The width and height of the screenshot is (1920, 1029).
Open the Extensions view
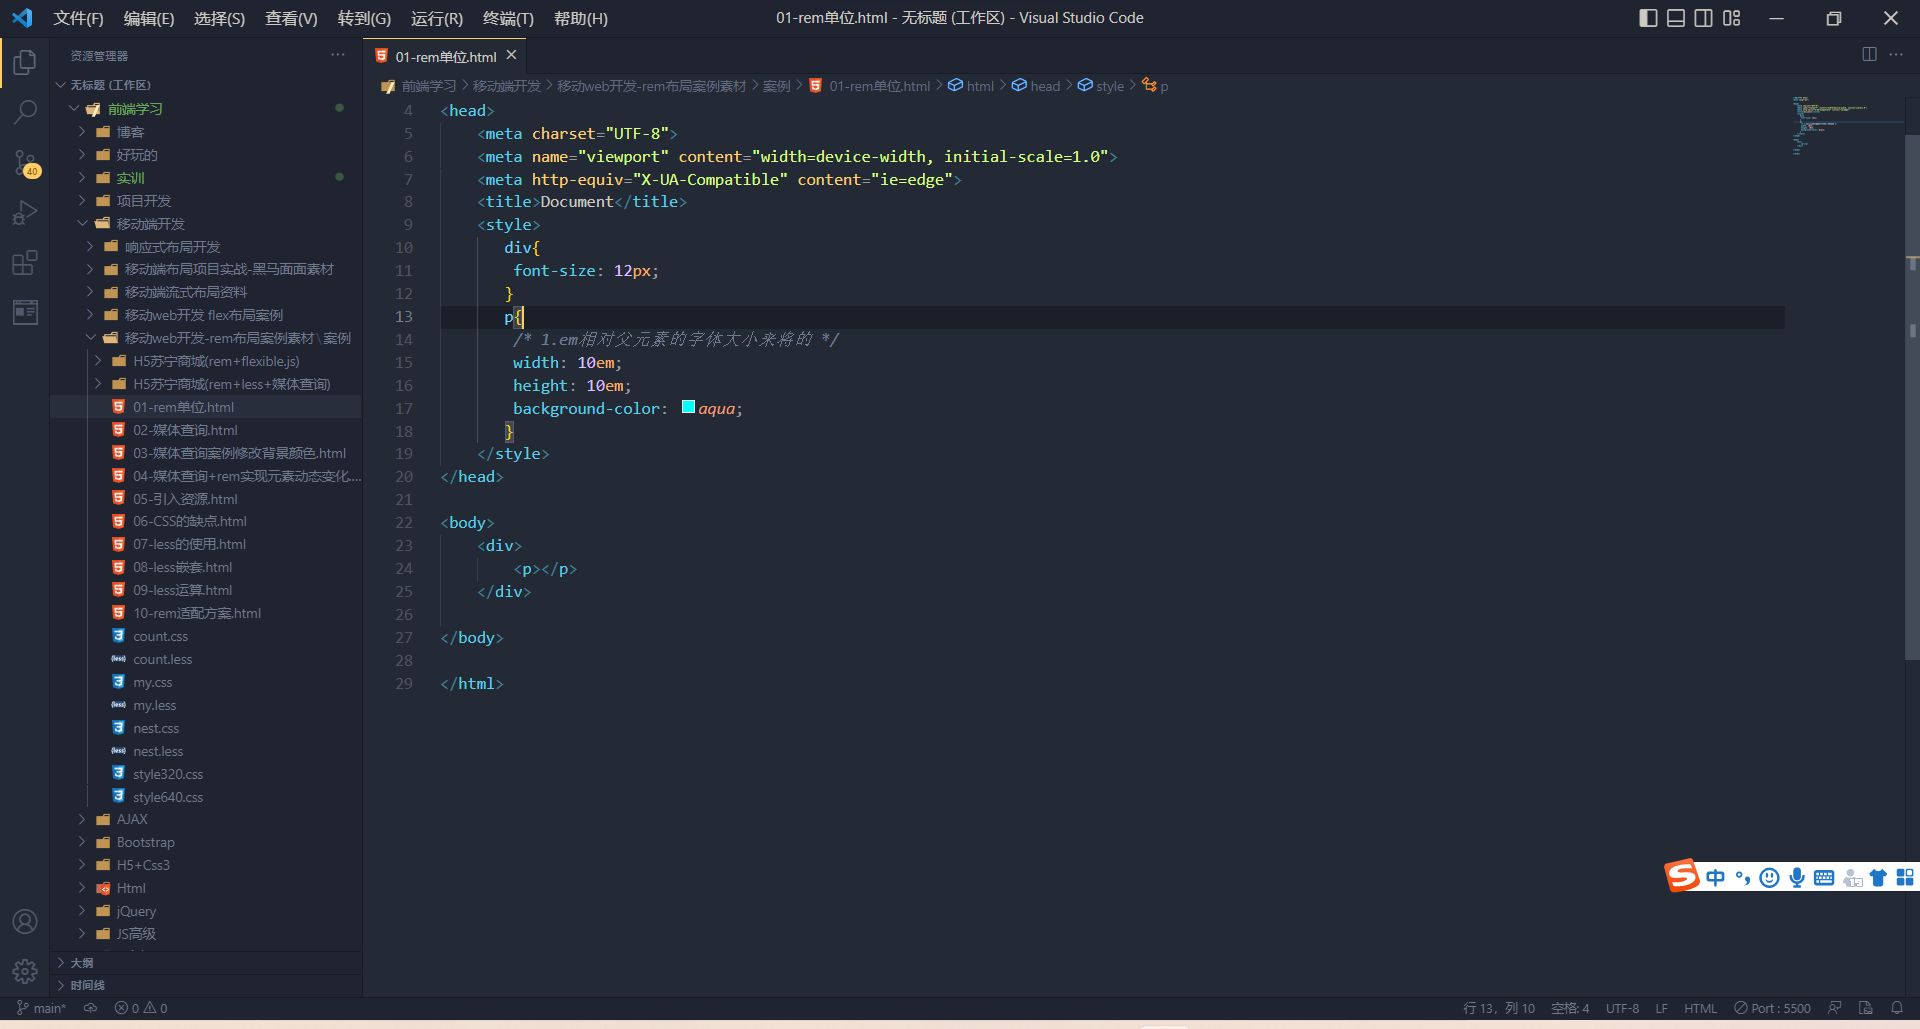point(24,263)
